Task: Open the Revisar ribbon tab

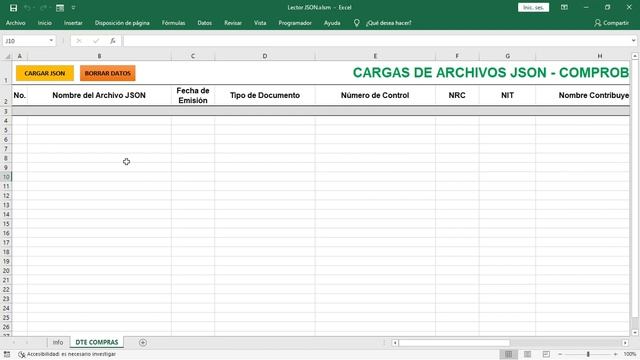Action: [x=233, y=23]
